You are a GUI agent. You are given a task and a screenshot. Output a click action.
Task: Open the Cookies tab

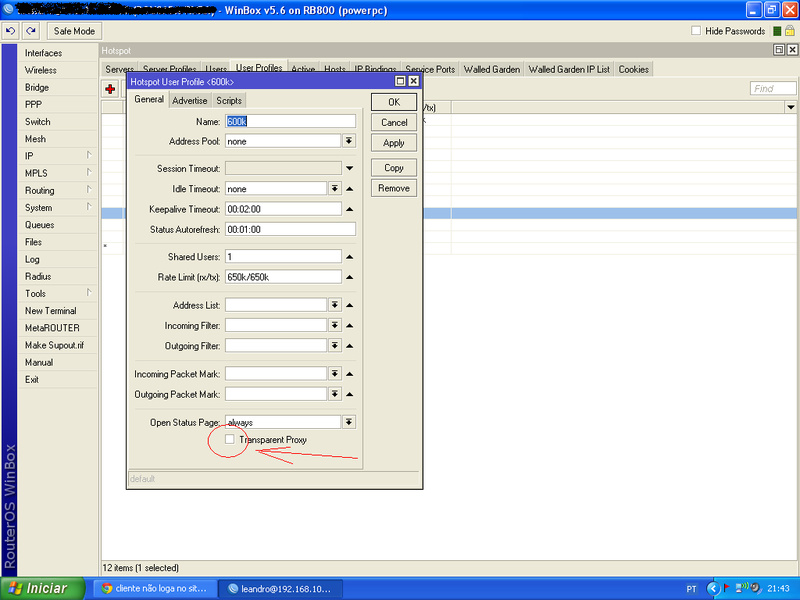pos(634,69)
